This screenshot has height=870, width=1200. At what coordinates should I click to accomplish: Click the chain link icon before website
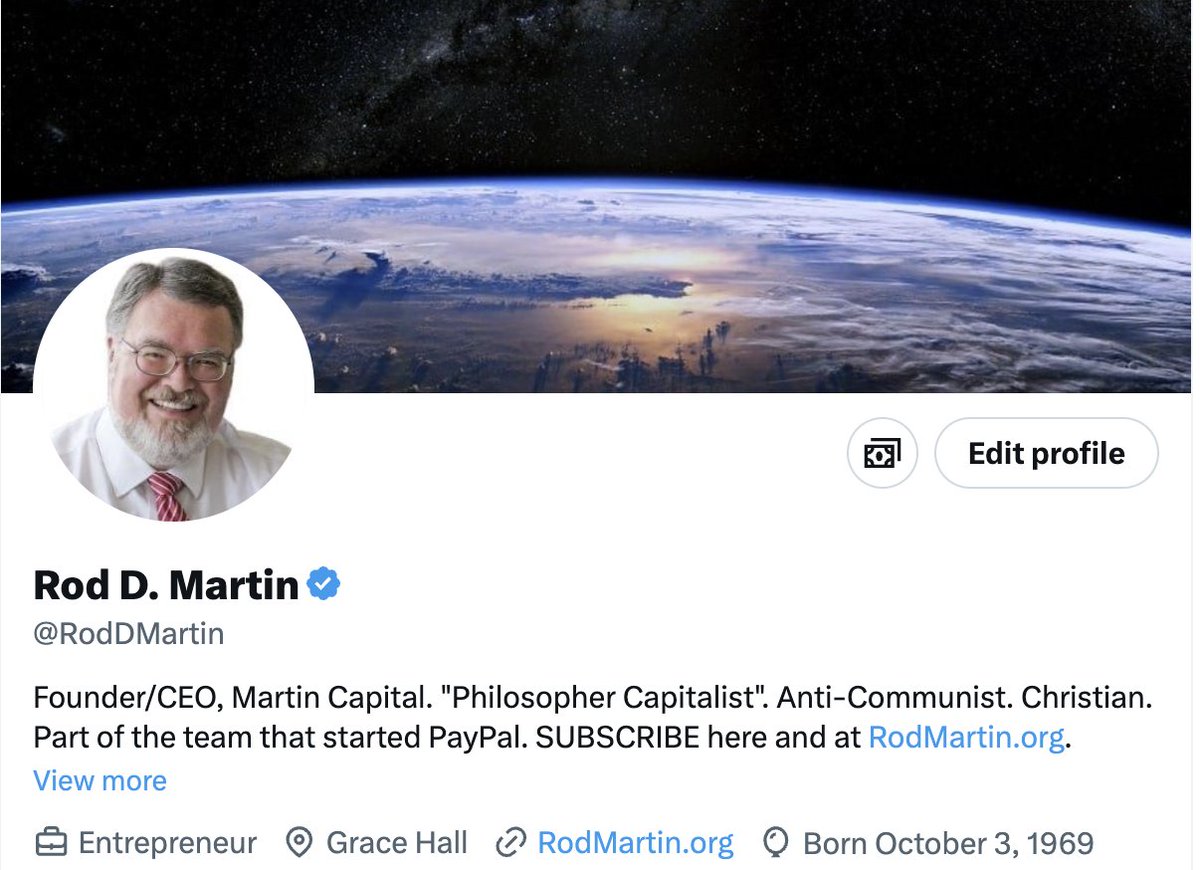coord(511,843)
